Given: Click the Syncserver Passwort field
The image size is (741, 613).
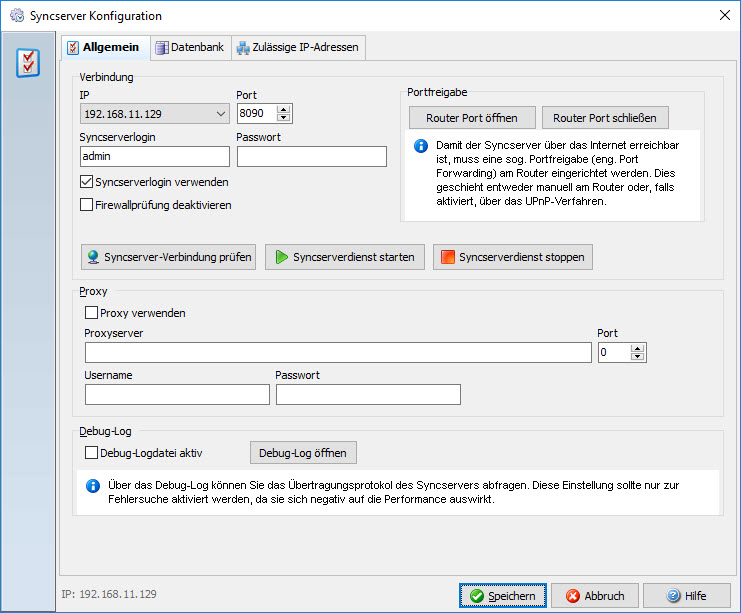Looking at the screenshot, I should [311, 156].
